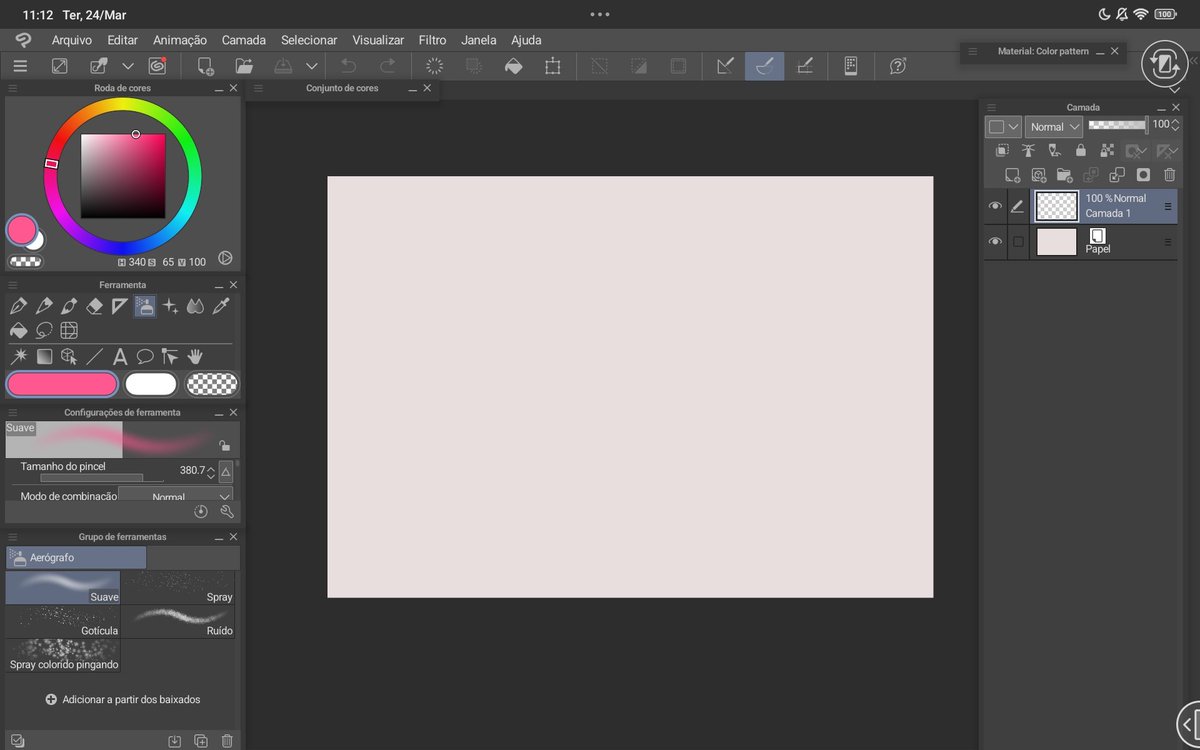This screenshot has height=750, width=1200.
Task: Toggle Lock layer in Camada panel
Action: pyautogui.click(x=1080, y=150)
